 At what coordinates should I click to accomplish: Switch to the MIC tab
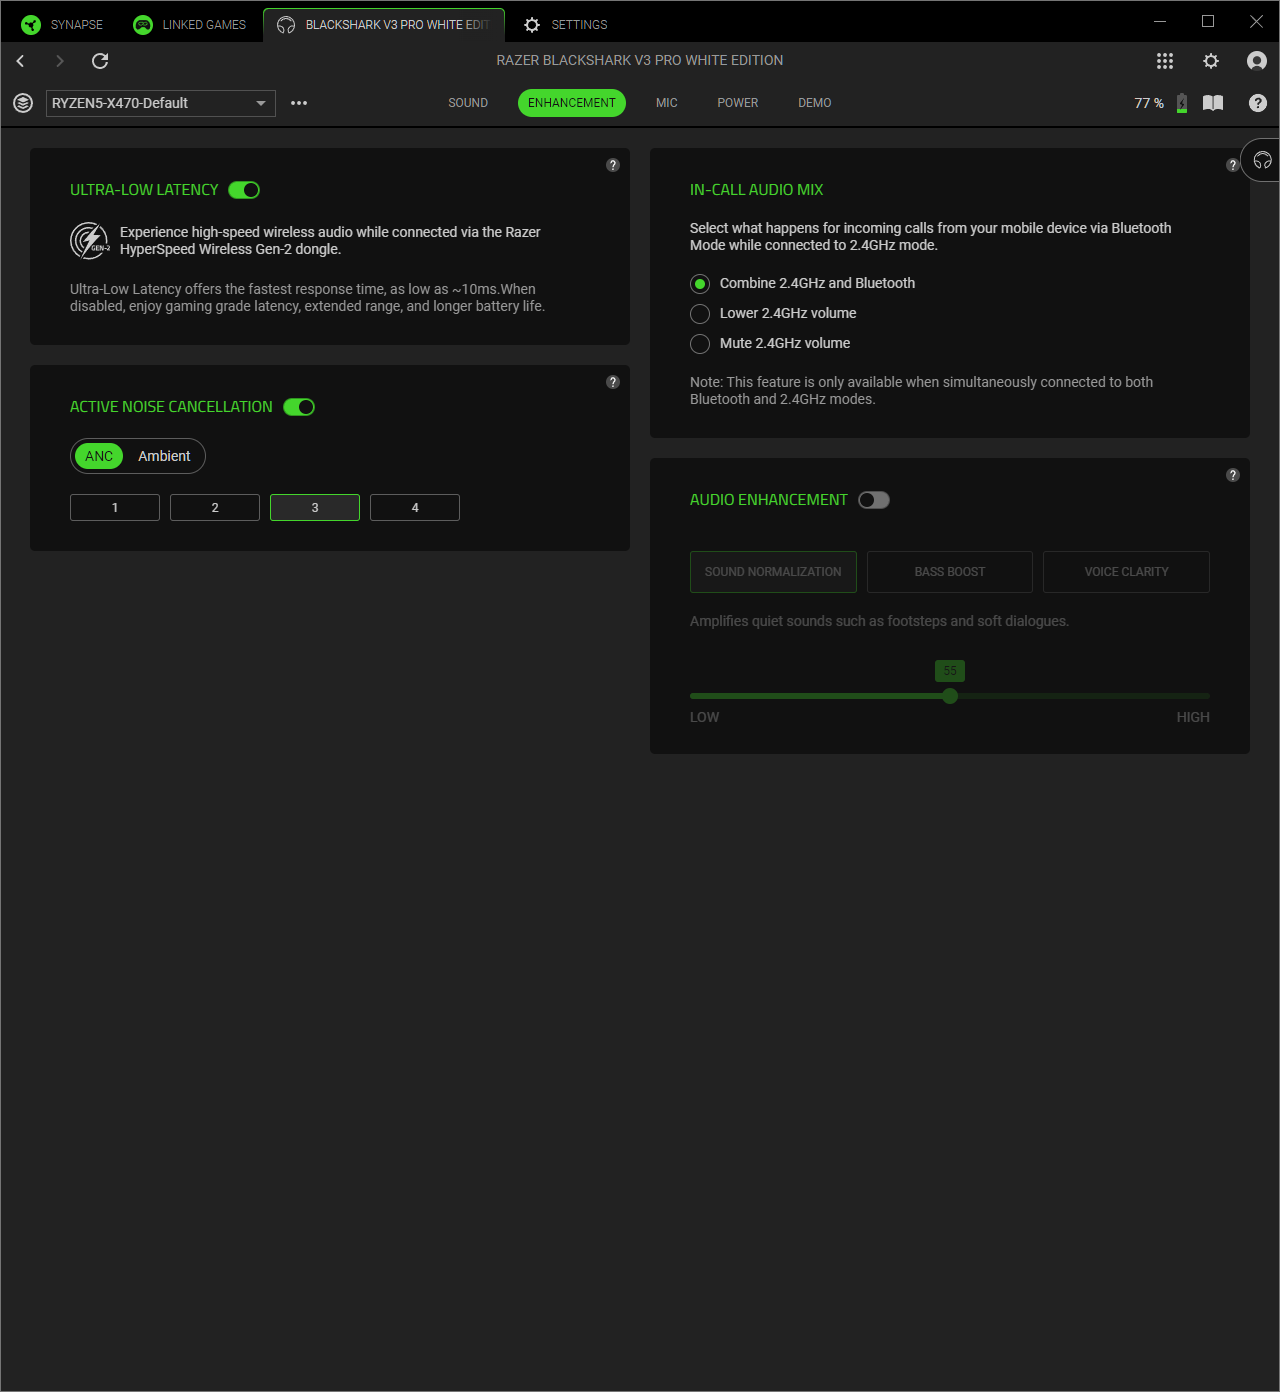tap(667, 103)
